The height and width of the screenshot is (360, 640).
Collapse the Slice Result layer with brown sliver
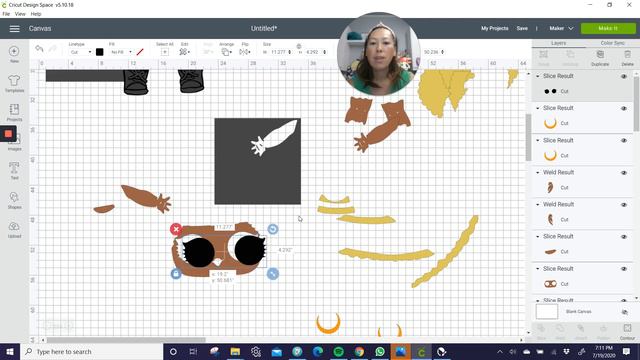(538, 237)
